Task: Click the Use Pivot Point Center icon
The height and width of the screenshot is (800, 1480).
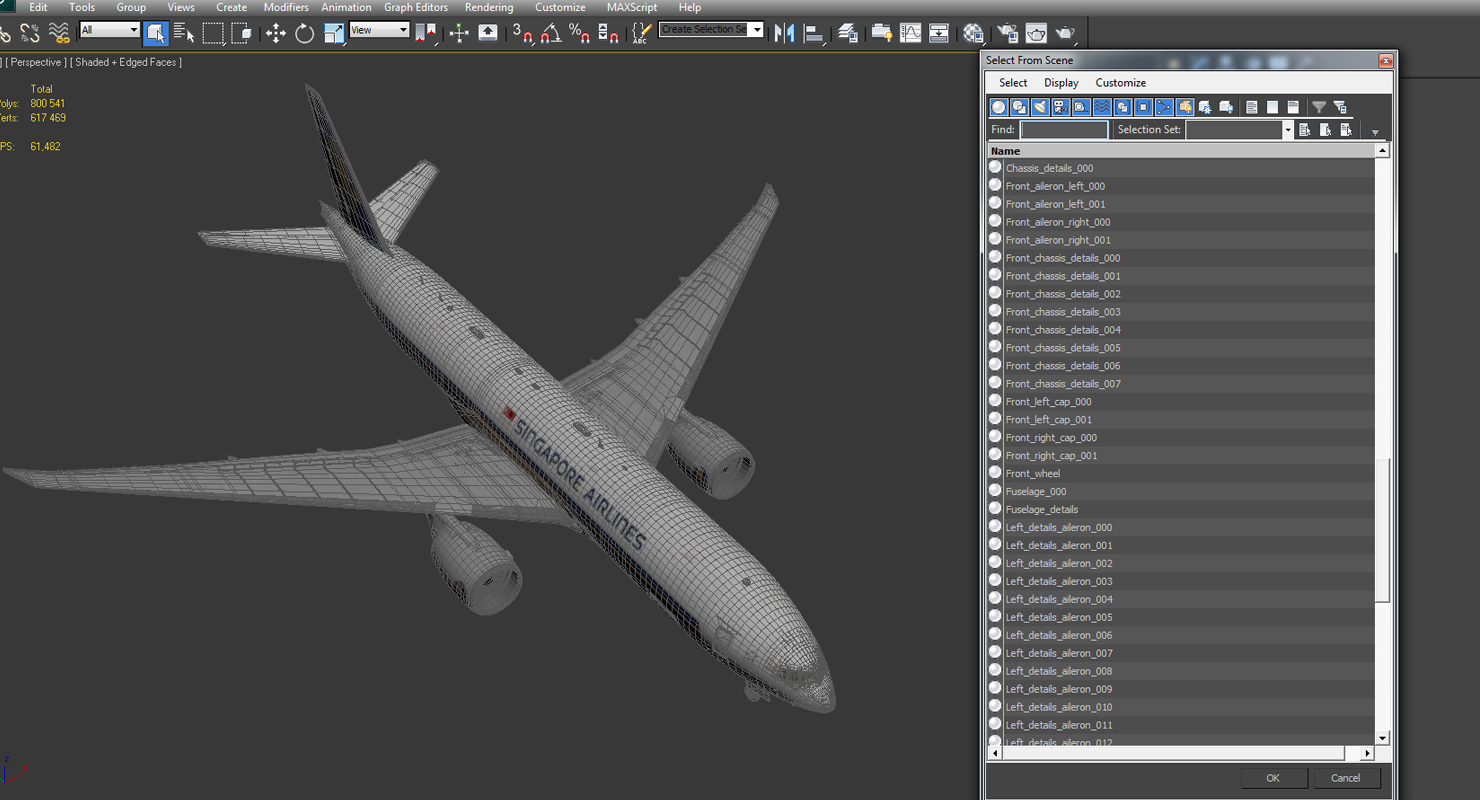Action: click(x=426, y=33)
